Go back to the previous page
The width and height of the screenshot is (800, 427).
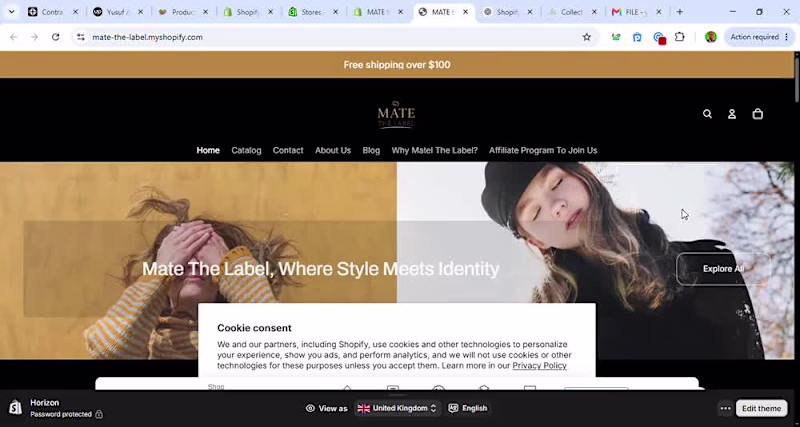coord(14,37)
